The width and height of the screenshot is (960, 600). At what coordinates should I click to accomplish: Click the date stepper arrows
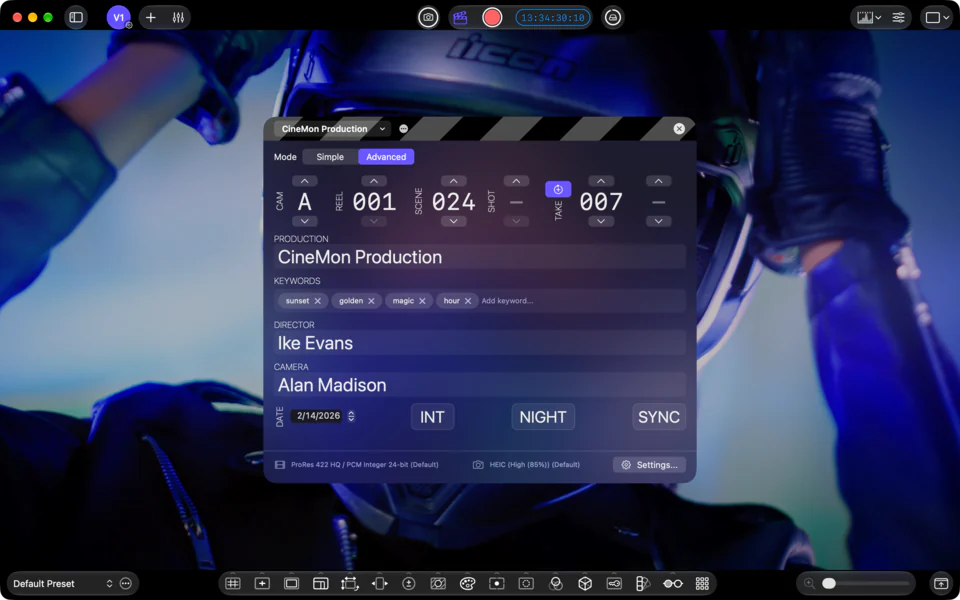[x=351, y=416]
